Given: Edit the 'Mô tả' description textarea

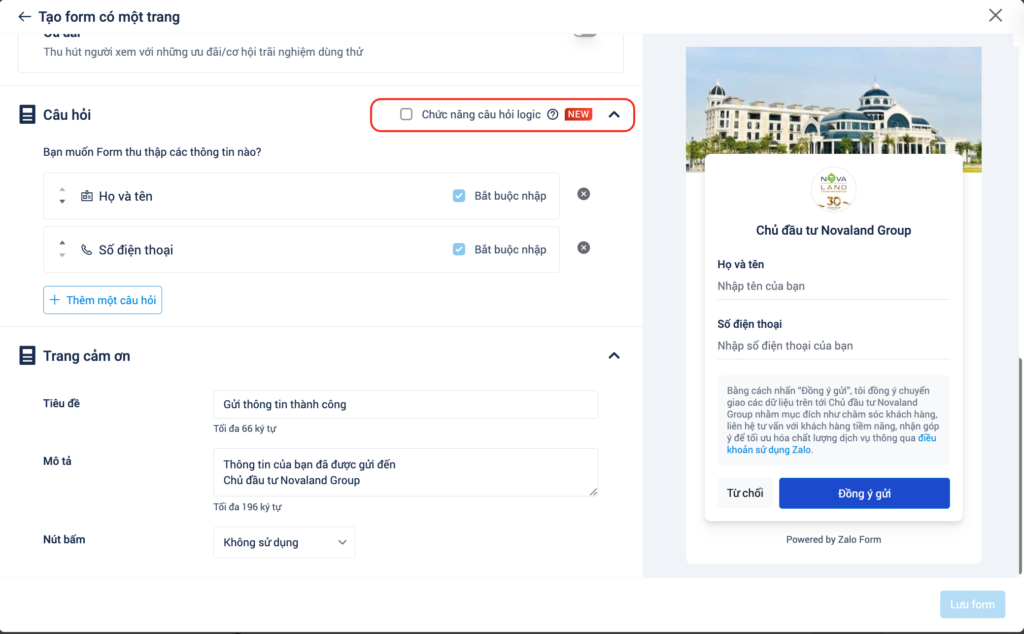Looking at the screenshot, I should 406,472.
